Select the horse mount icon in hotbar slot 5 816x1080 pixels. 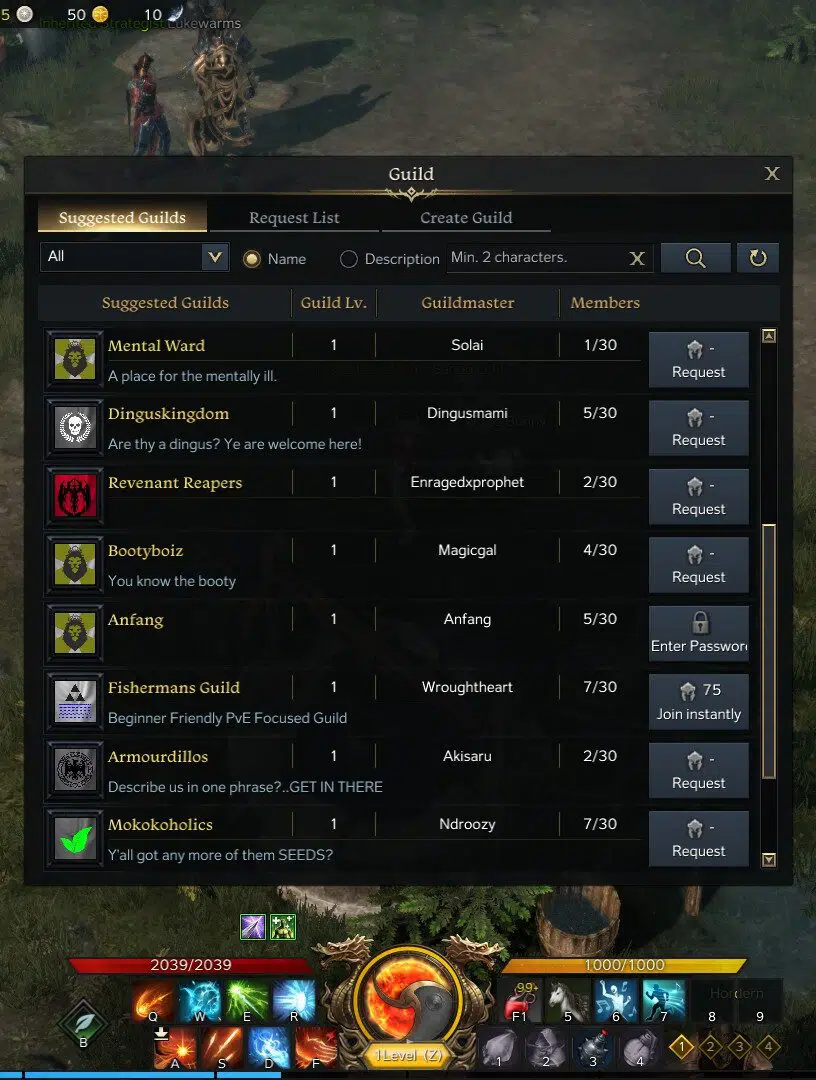pos(568,1000)
